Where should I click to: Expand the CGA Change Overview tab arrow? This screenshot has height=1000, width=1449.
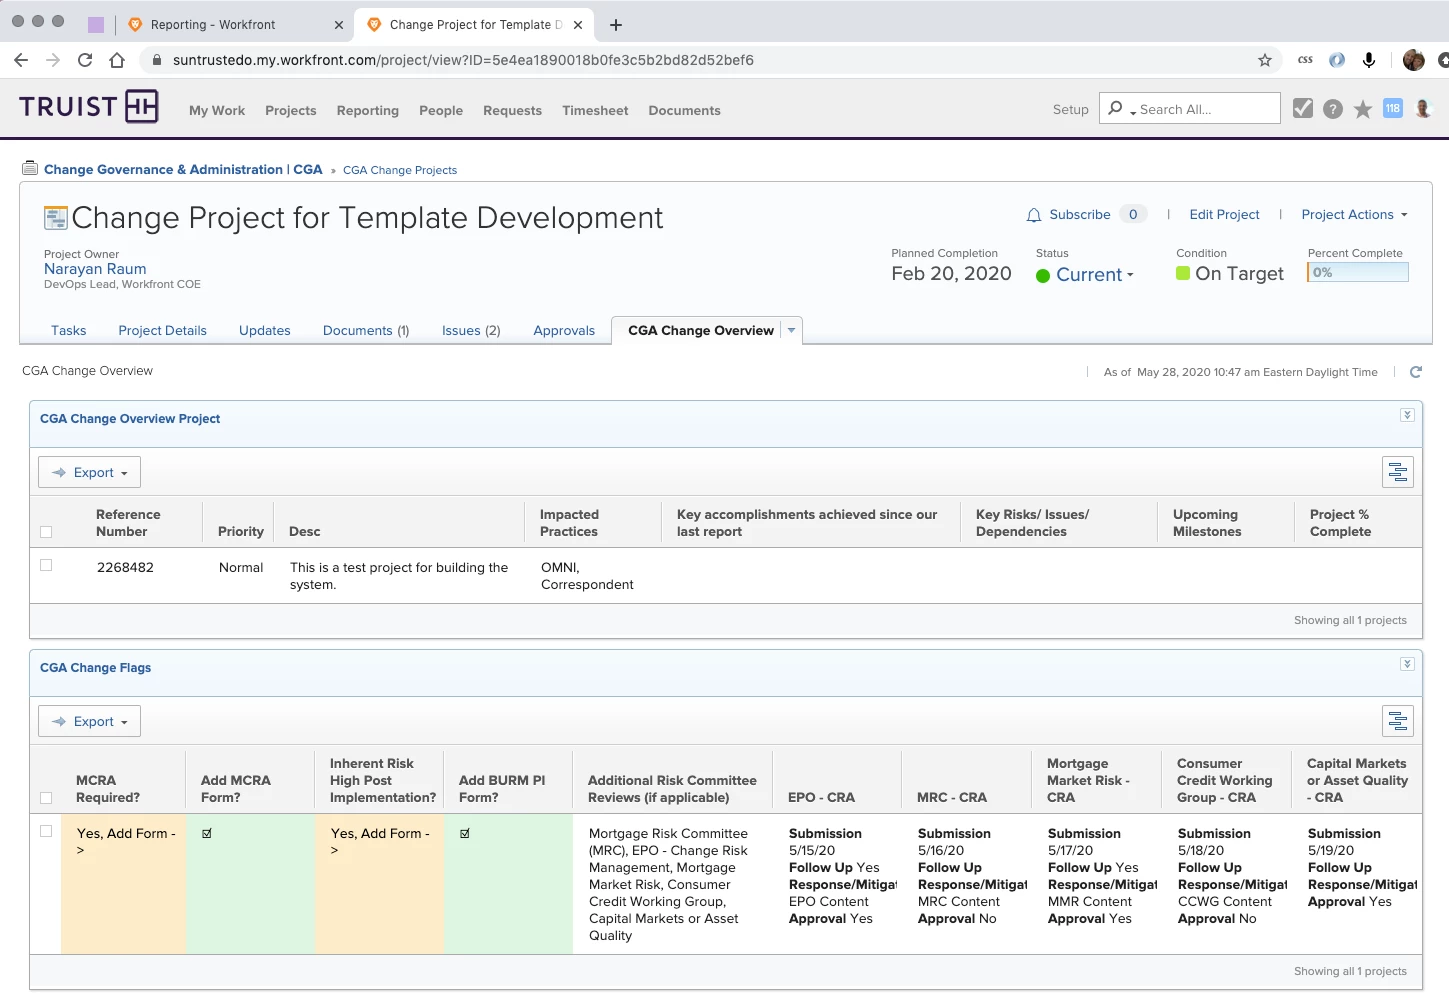click(x=791, y=330)
